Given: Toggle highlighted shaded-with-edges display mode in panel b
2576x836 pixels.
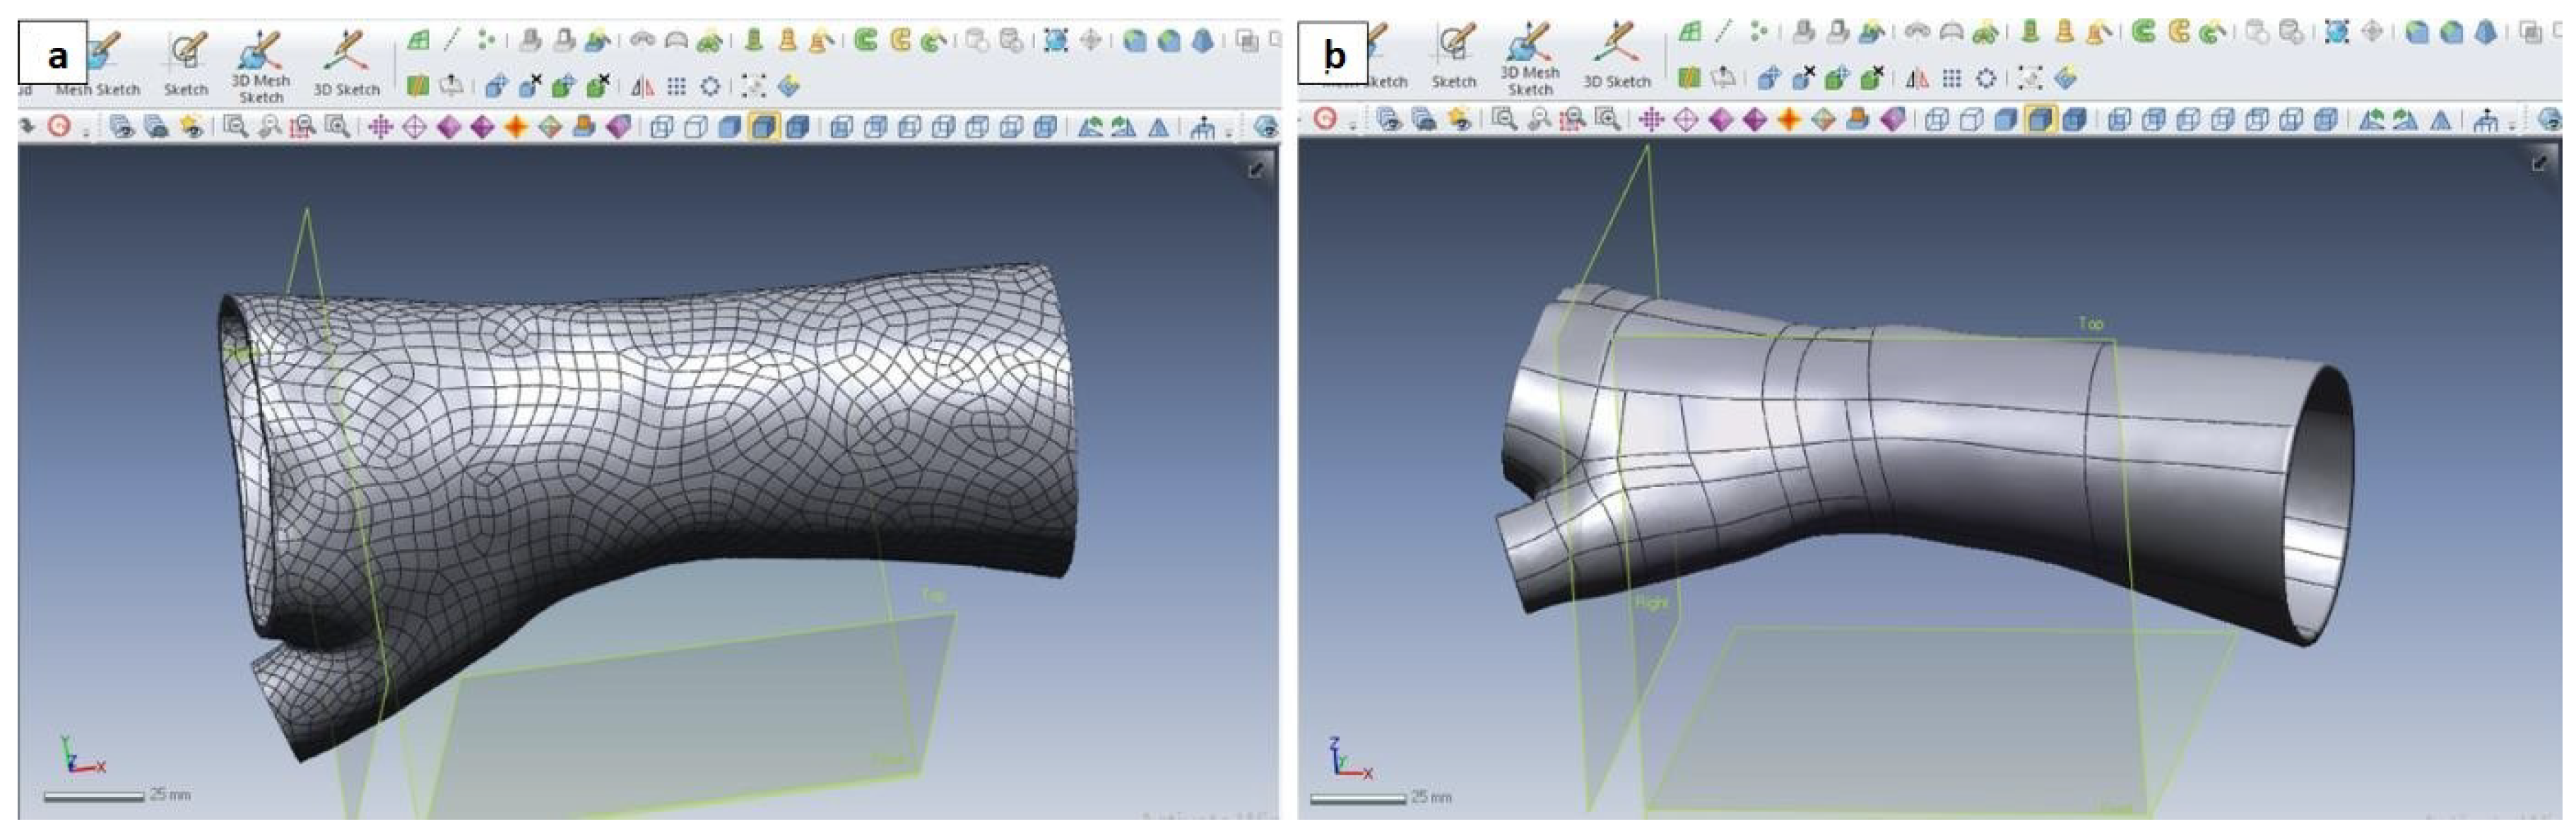Looking at the screenshot, I should tap(2040, 119).
